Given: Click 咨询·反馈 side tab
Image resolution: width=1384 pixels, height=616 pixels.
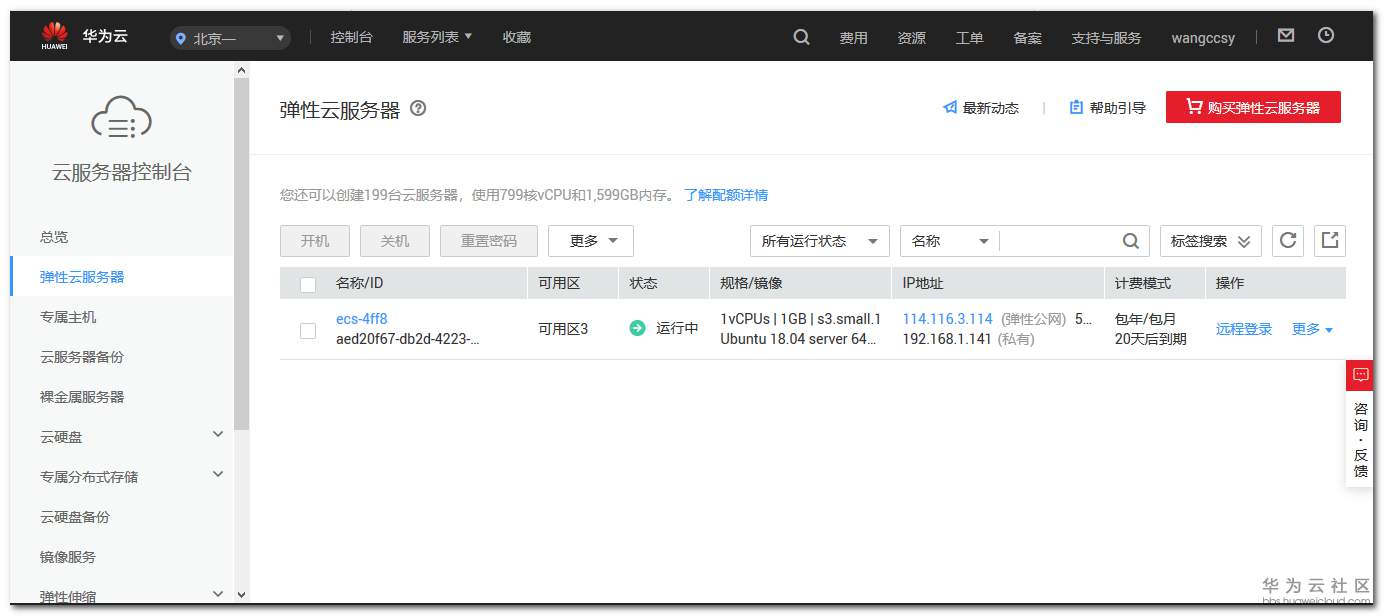Looking at the screenshot, I should click(x=1360, y=440).
